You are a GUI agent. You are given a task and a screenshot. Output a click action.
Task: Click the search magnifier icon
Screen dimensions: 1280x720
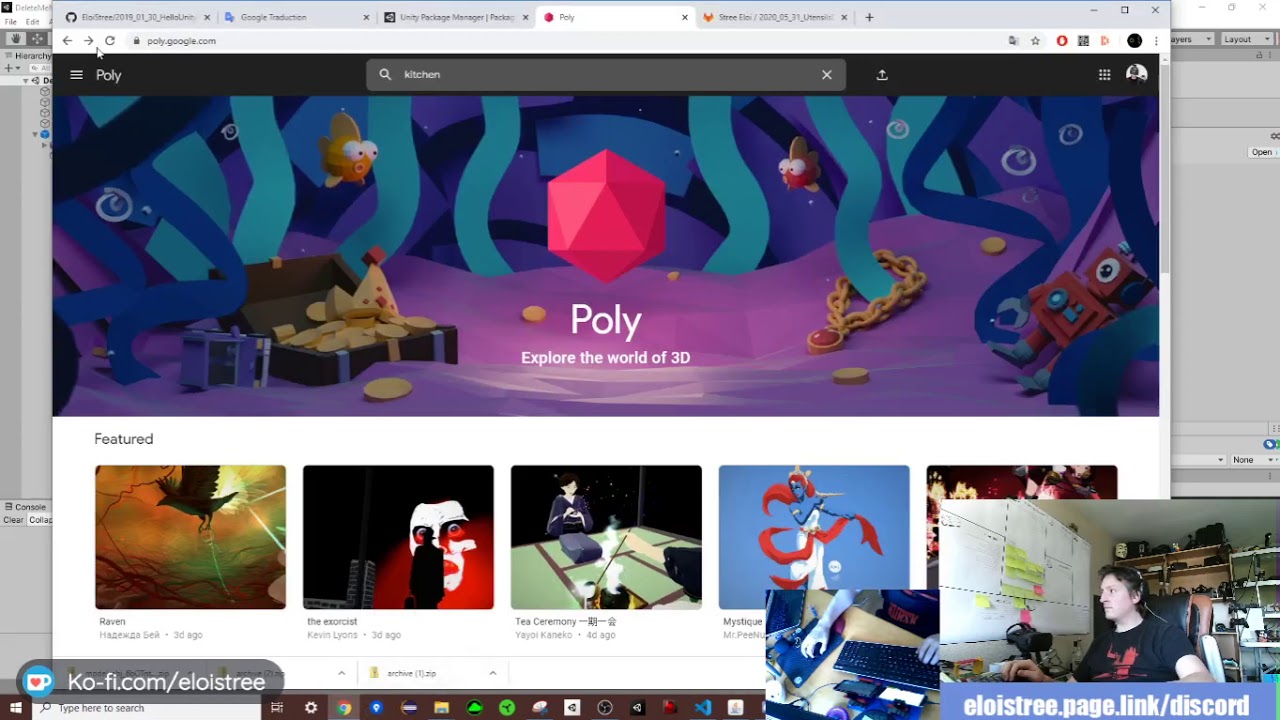pyautogui.click(x=385, y=74)
